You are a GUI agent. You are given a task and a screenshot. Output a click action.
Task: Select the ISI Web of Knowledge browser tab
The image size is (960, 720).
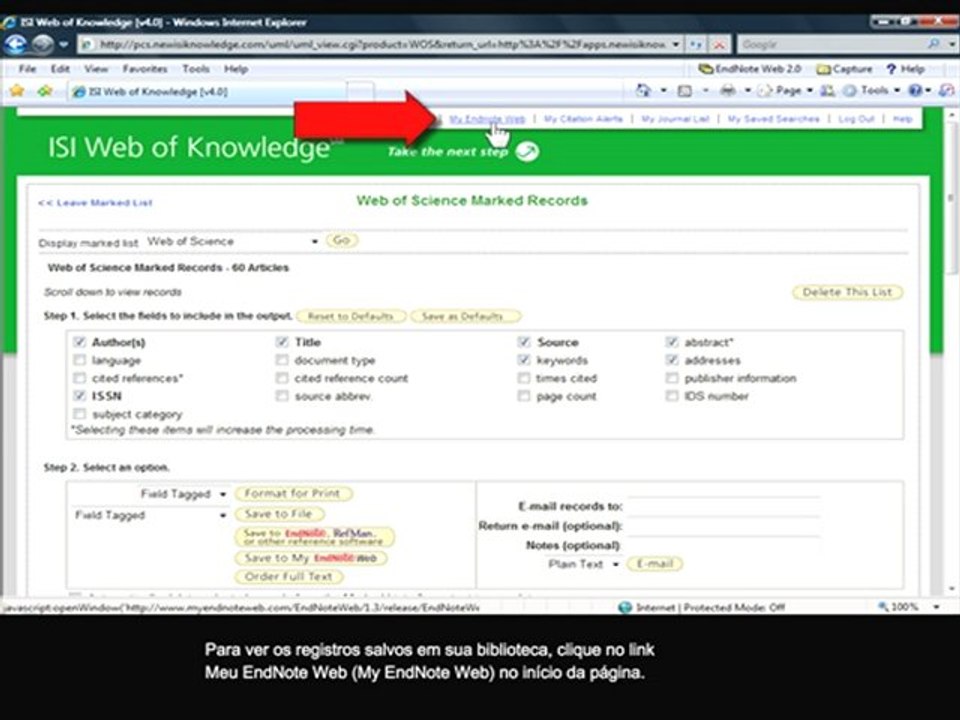pos(208,92)
